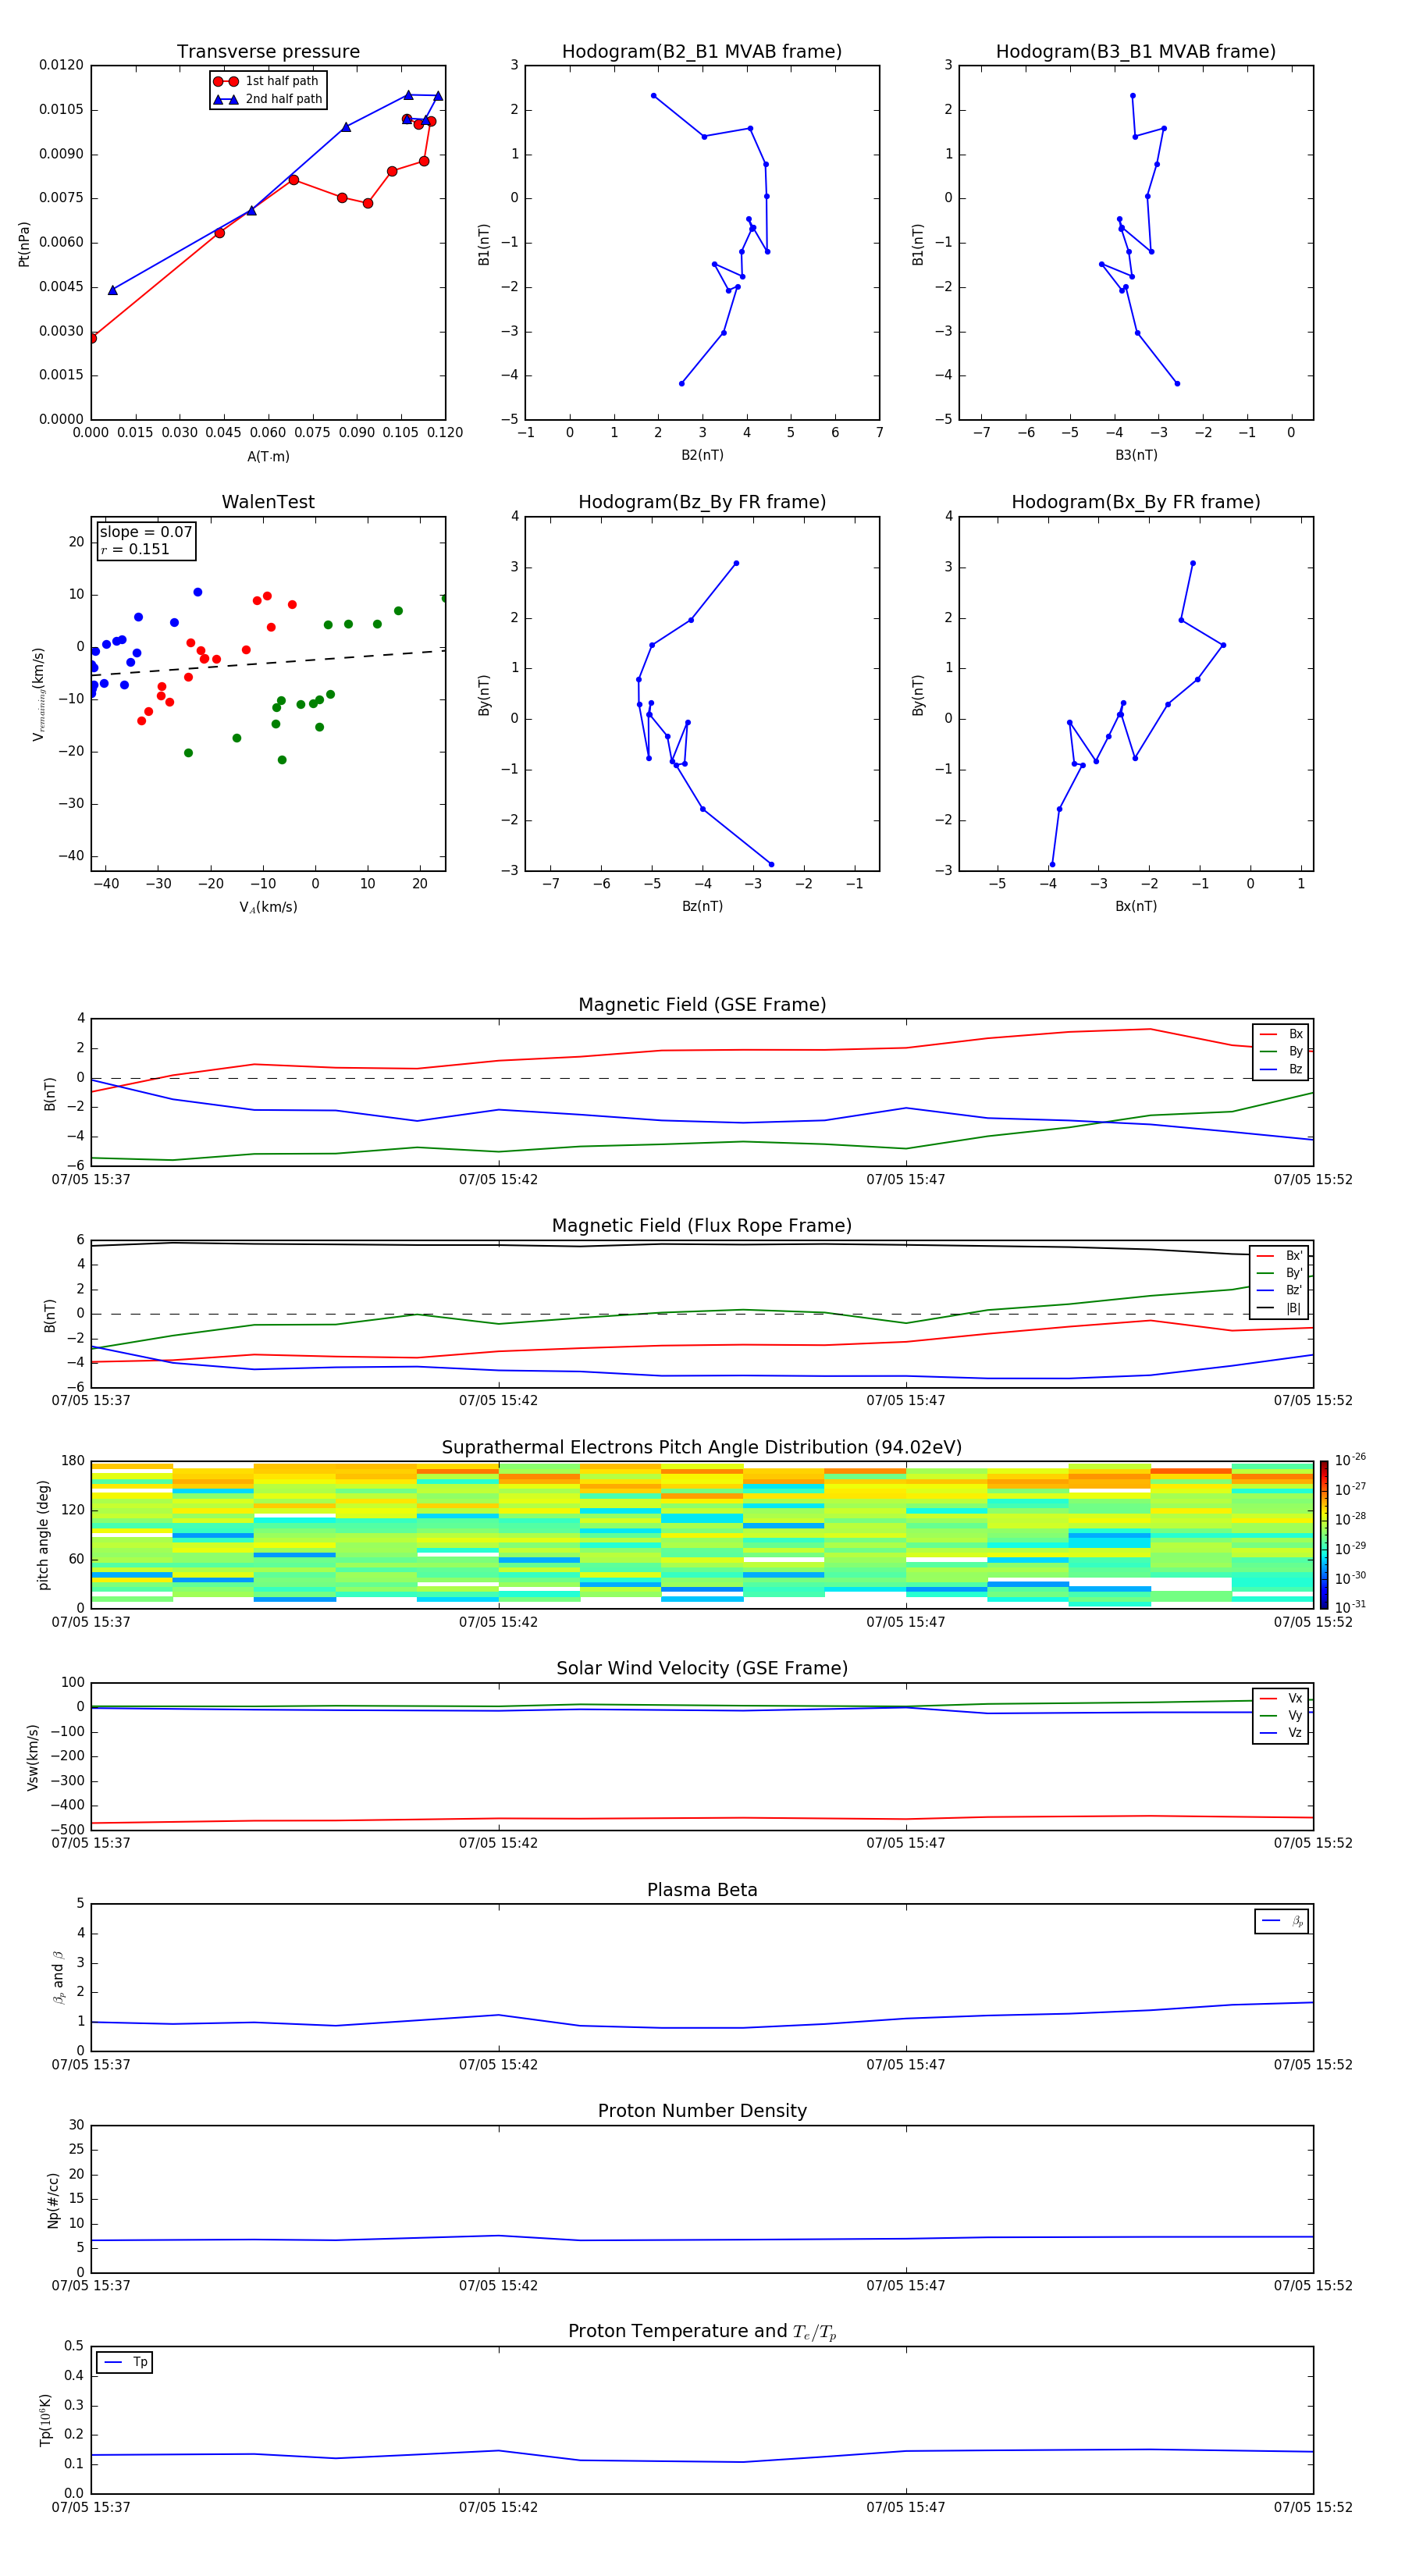
Task: Click the 'Vsw(km/s)' axis label
Action: point(33,1757)
